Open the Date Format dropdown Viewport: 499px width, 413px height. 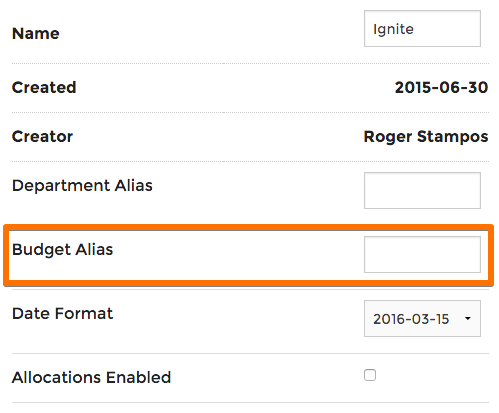[x=422, y=319]
